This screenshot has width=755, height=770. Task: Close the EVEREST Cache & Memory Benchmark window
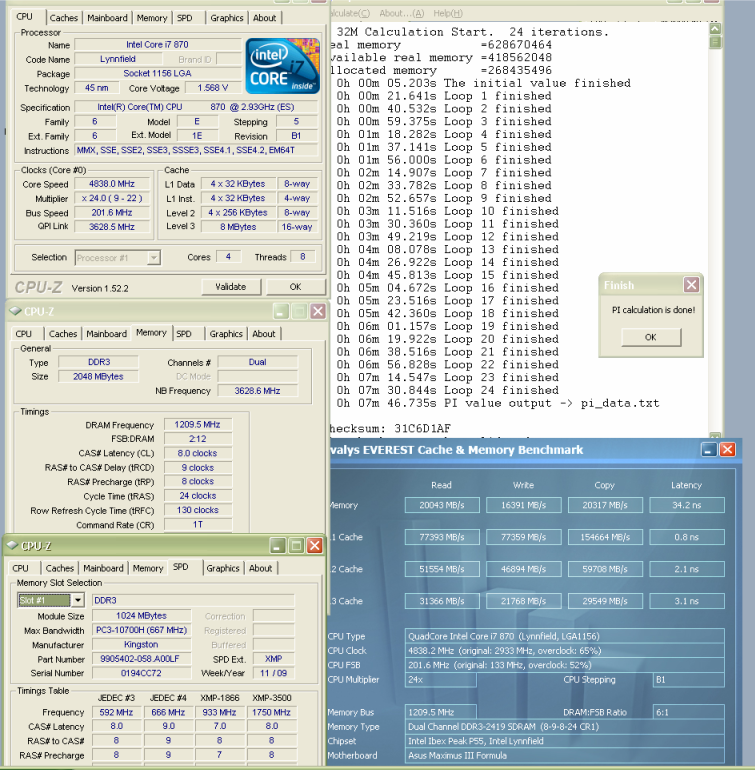click(x=727, y=450)
